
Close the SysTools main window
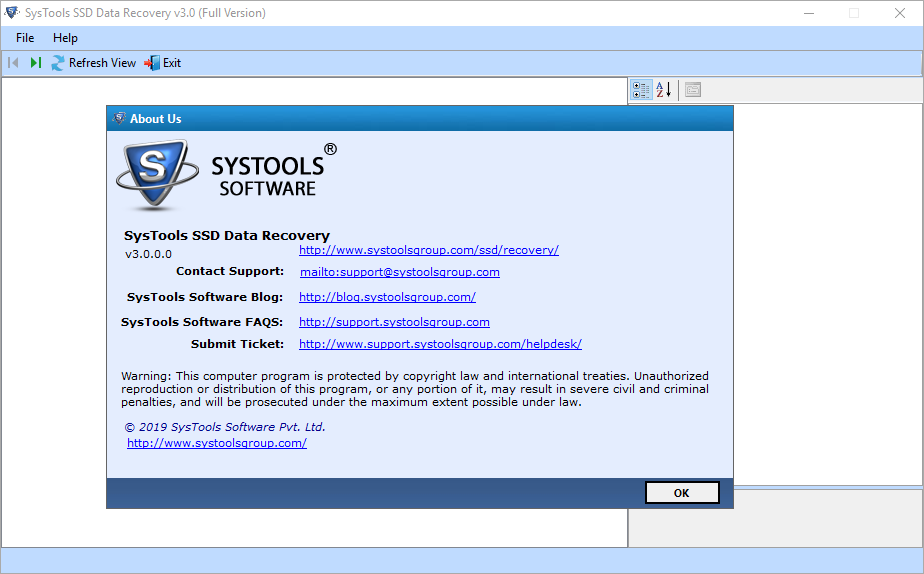tap(900, 13)
